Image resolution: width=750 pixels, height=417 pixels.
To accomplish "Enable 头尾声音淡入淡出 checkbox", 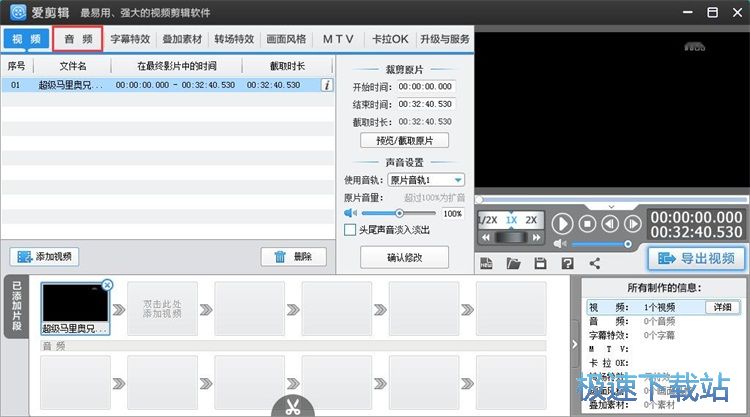I will 350,230.
